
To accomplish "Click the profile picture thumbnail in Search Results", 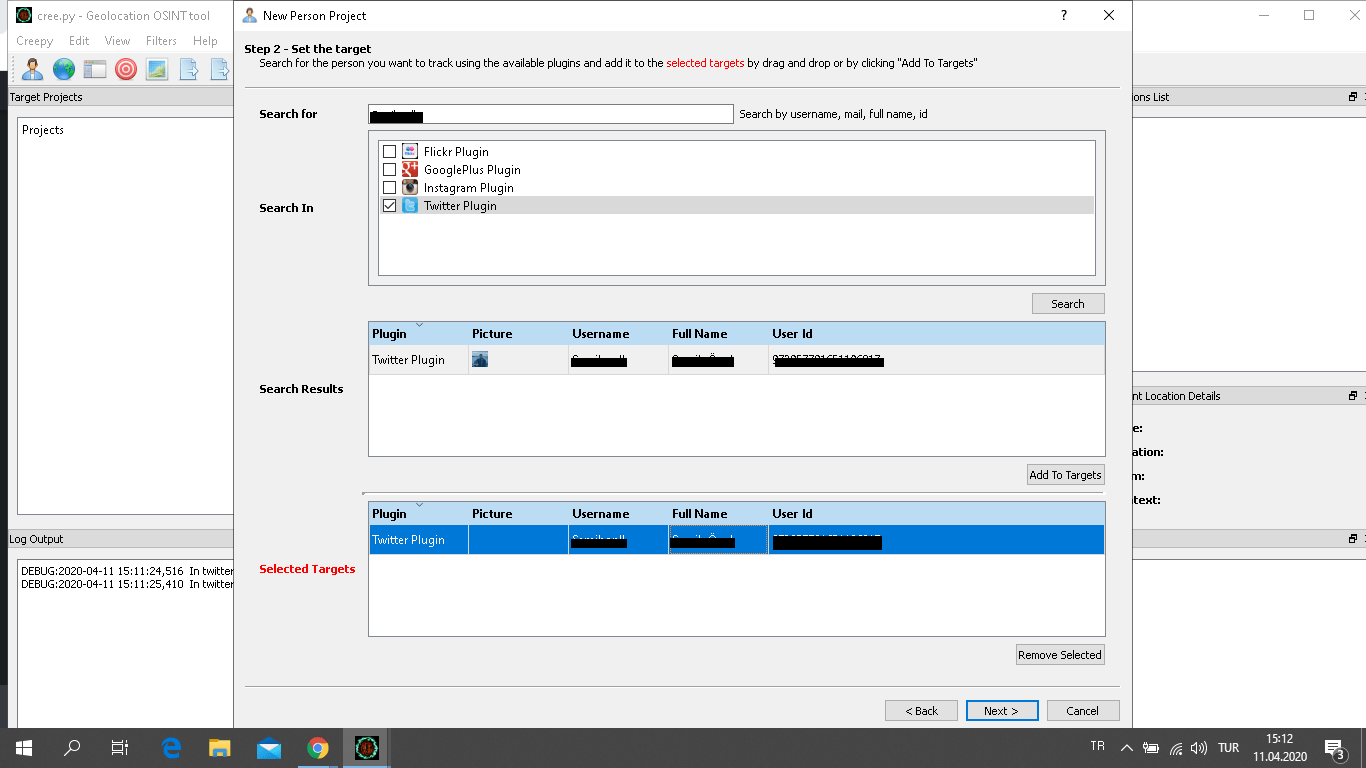I will coord(480,359).
